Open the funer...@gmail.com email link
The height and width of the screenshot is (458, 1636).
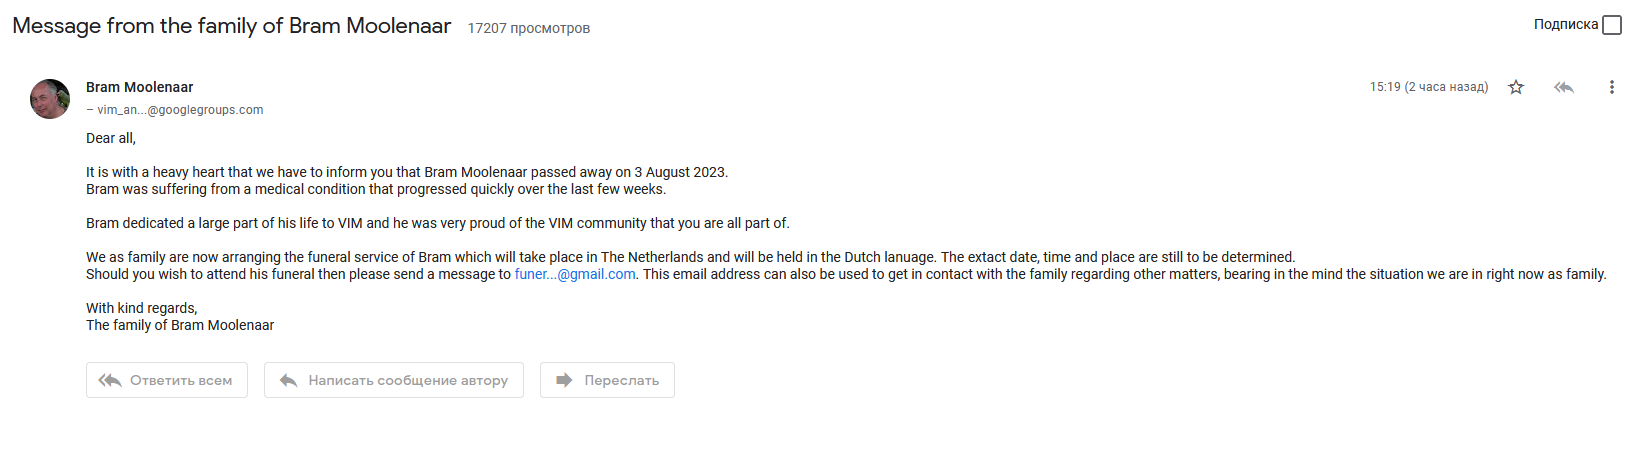tap(575, 274)
